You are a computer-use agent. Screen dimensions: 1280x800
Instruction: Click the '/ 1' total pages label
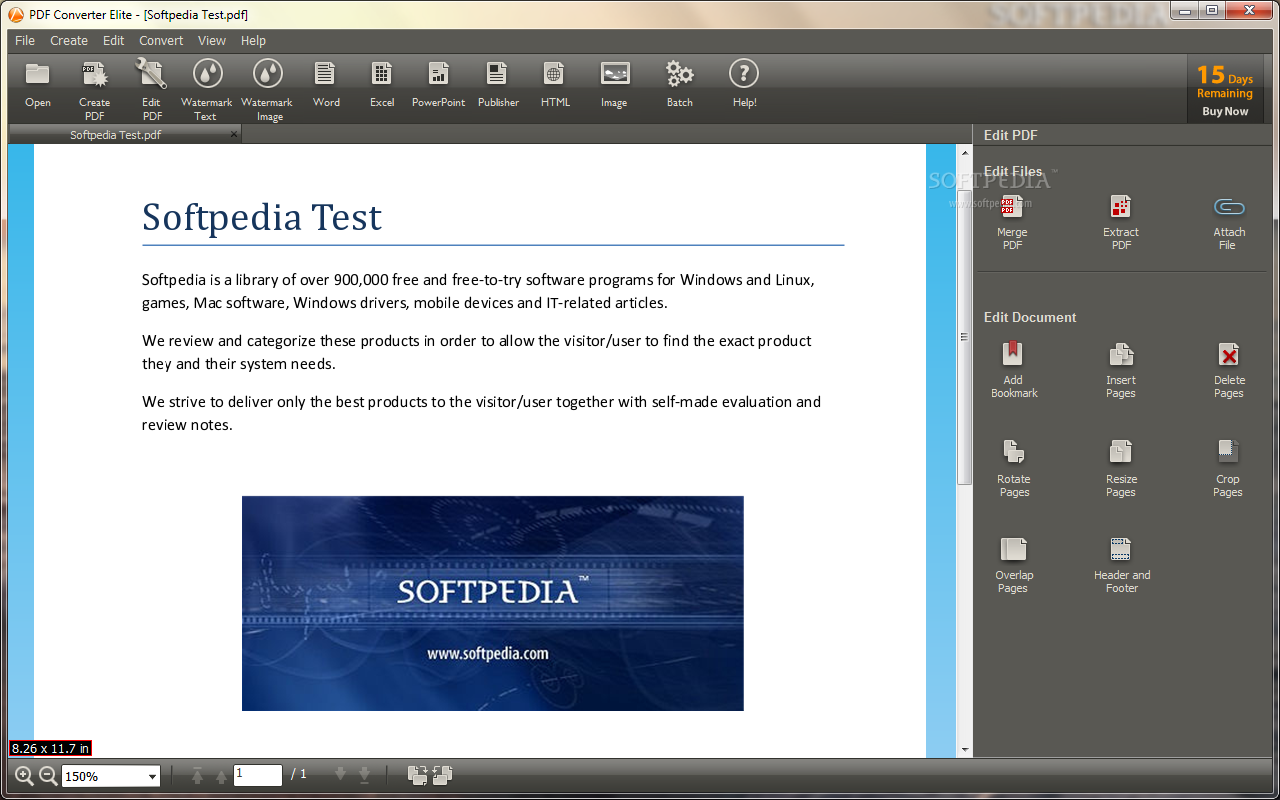[x=298, y=775]
